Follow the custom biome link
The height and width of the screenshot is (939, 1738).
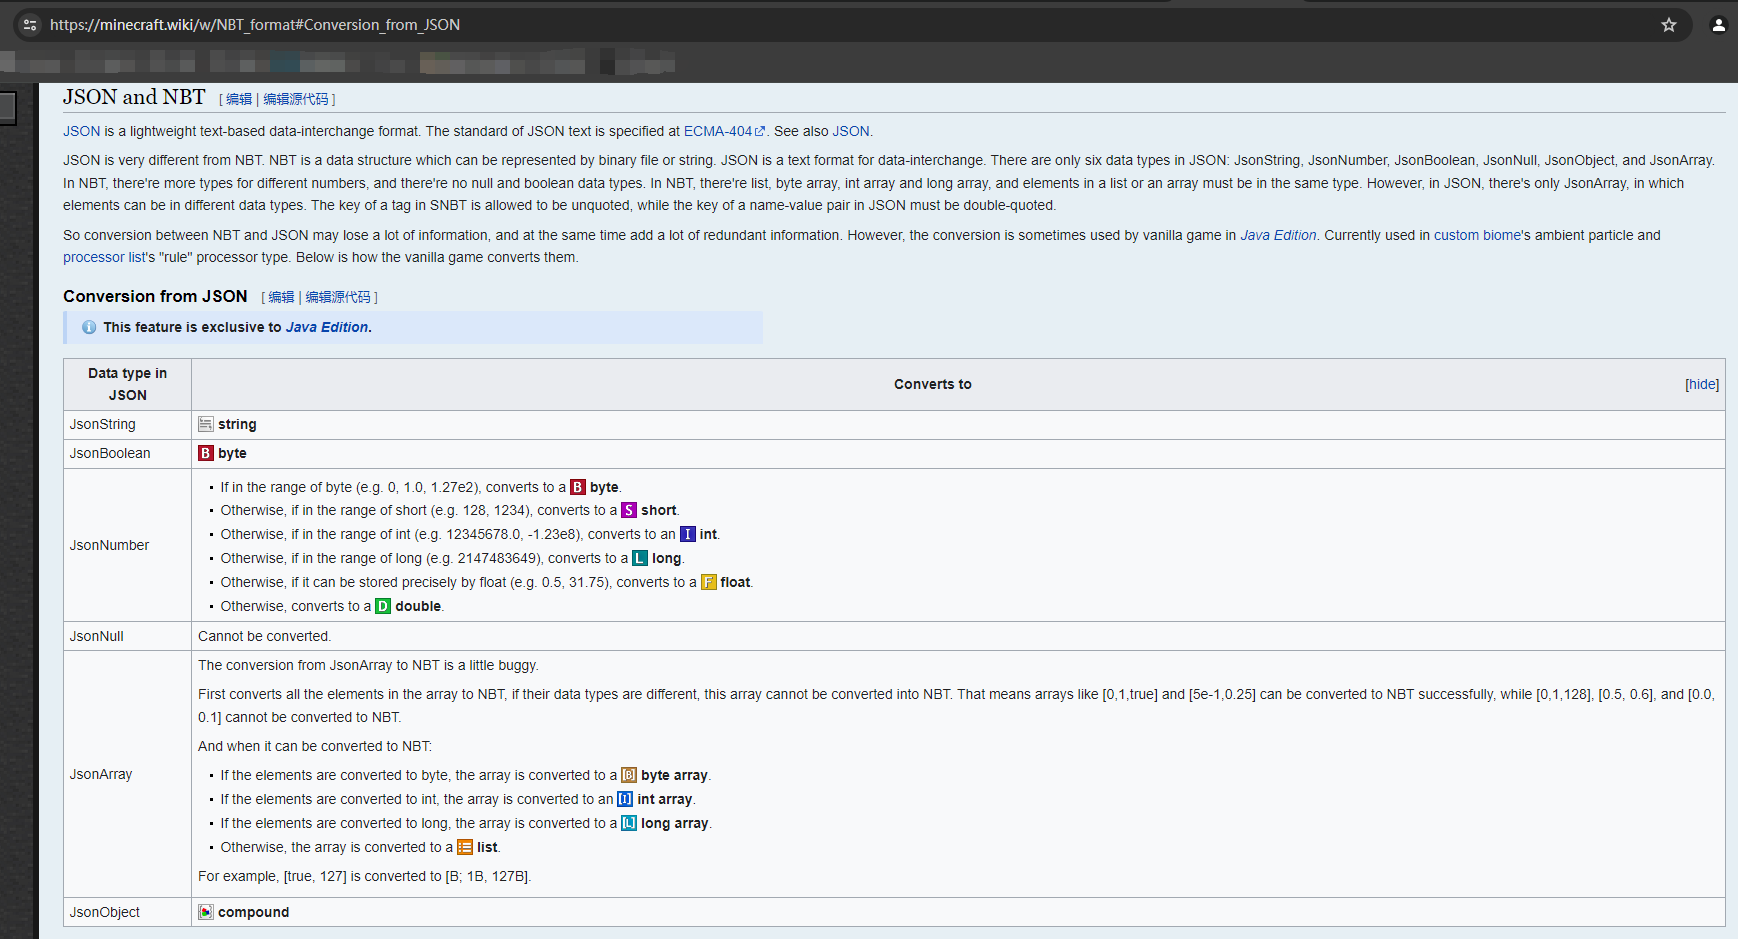click(x=1477, y=235)
